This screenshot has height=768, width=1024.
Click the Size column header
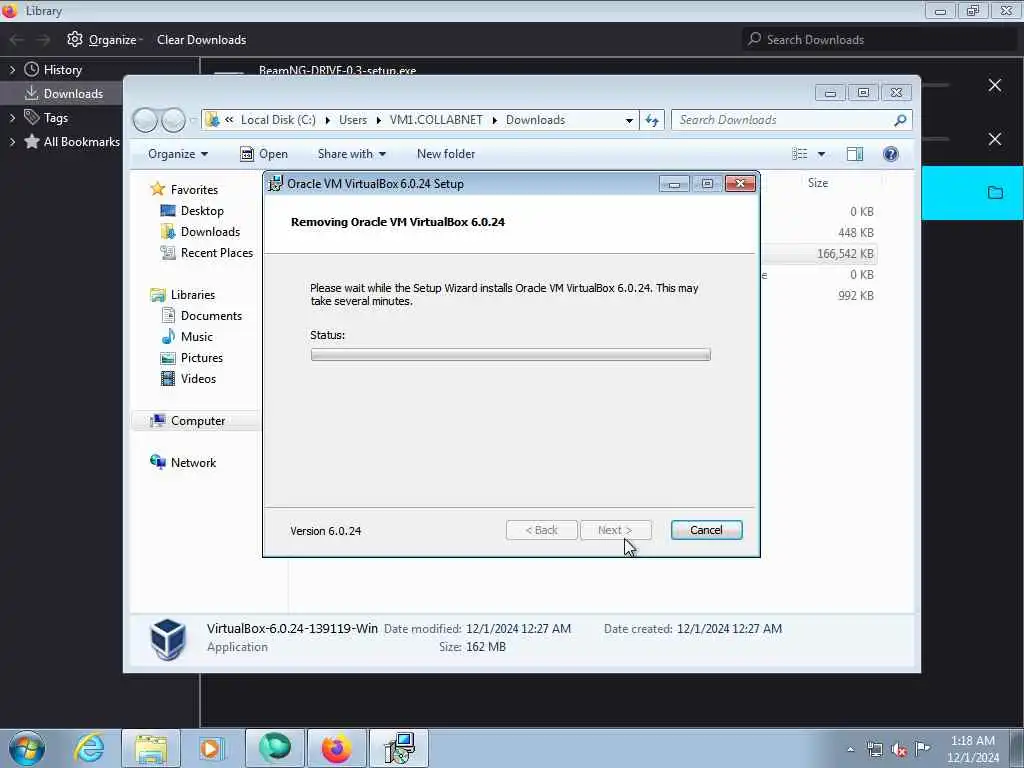click(818, 183)
